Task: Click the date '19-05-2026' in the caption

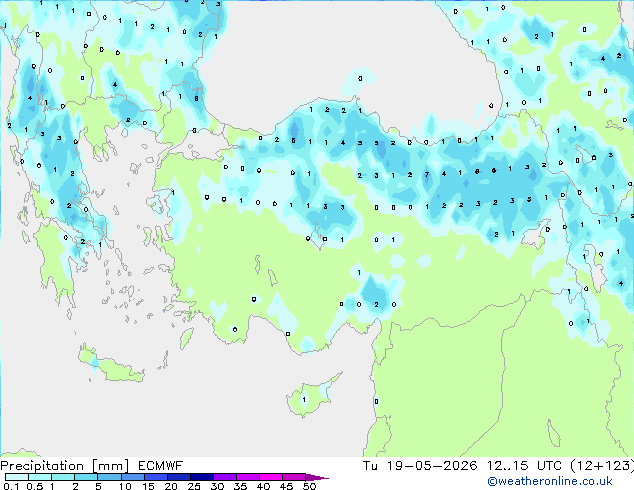Action: (431, 466)
